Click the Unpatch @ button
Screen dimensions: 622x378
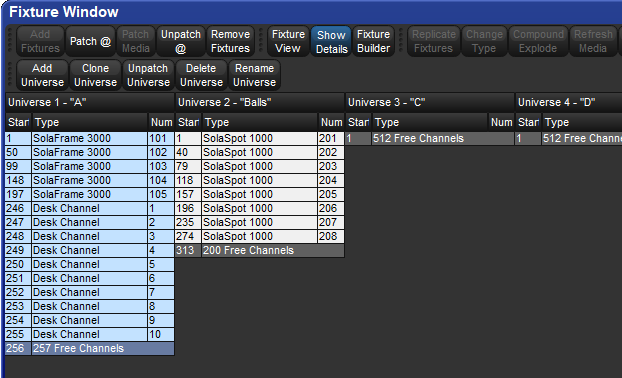pyautogui.click(x=181, y=41)
